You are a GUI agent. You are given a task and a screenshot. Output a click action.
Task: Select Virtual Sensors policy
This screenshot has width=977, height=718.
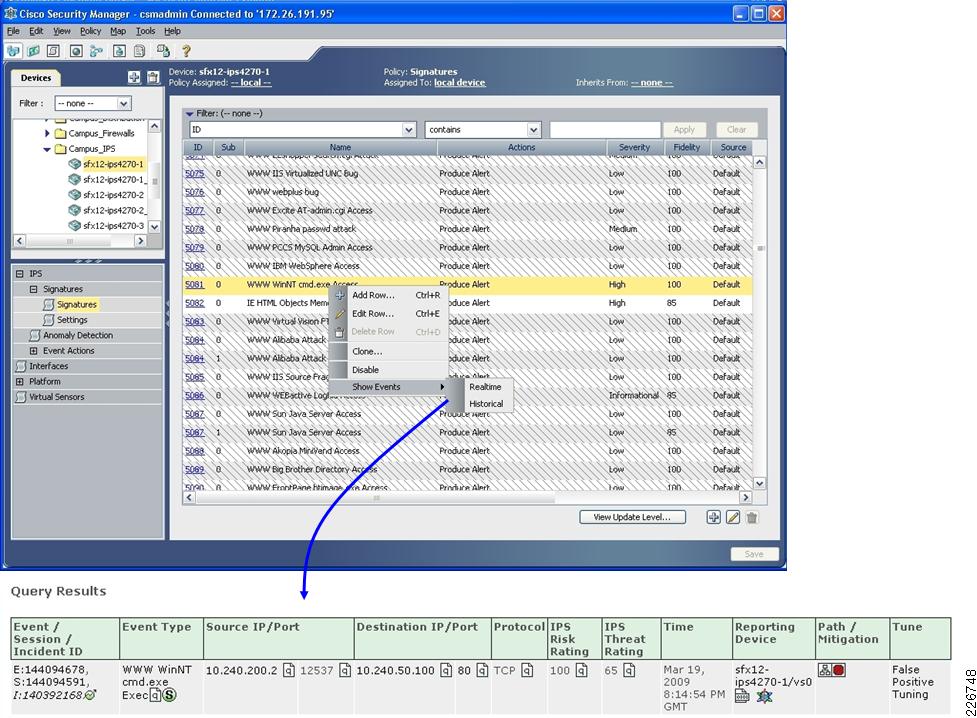click(x=57, y=397)
